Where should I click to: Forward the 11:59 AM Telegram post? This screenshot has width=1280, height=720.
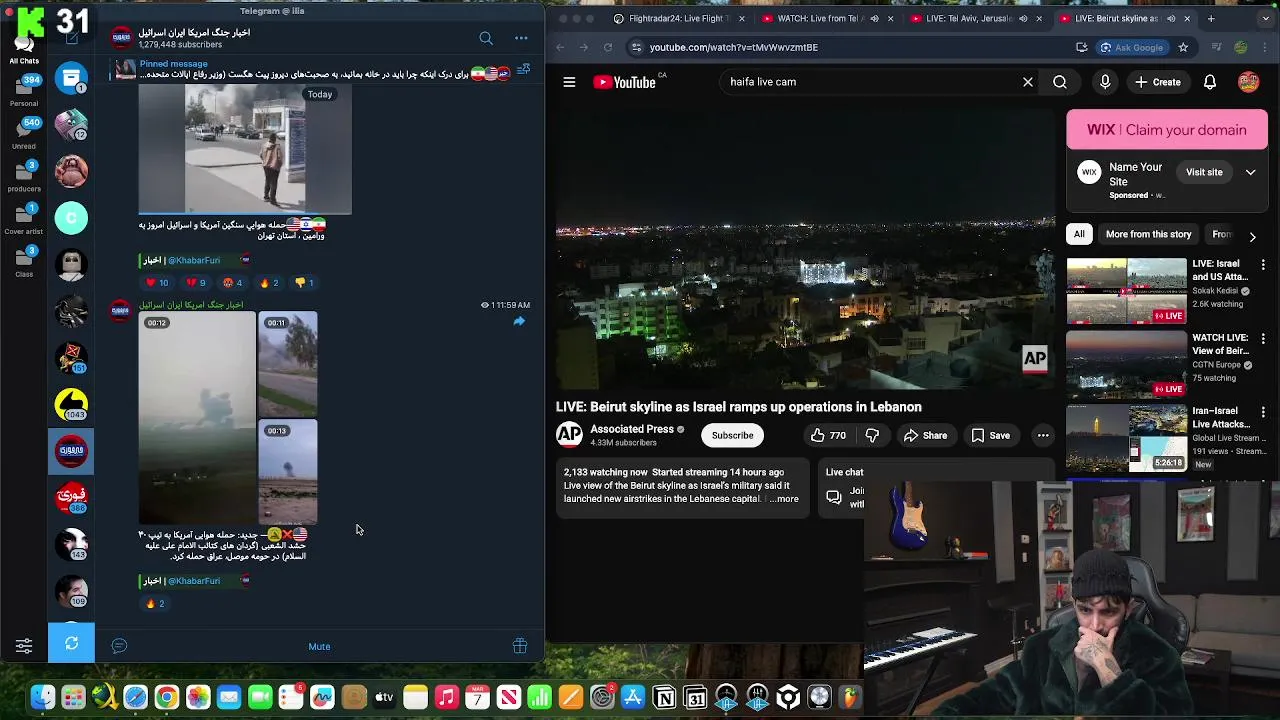(519, 321)
